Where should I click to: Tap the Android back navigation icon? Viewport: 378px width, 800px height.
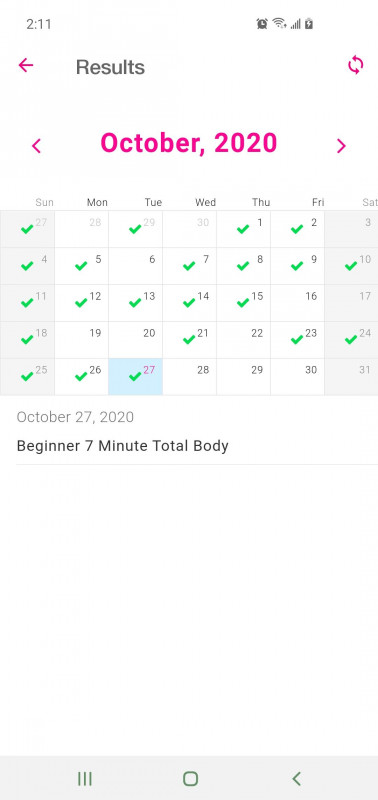click(x=296, y=779)
